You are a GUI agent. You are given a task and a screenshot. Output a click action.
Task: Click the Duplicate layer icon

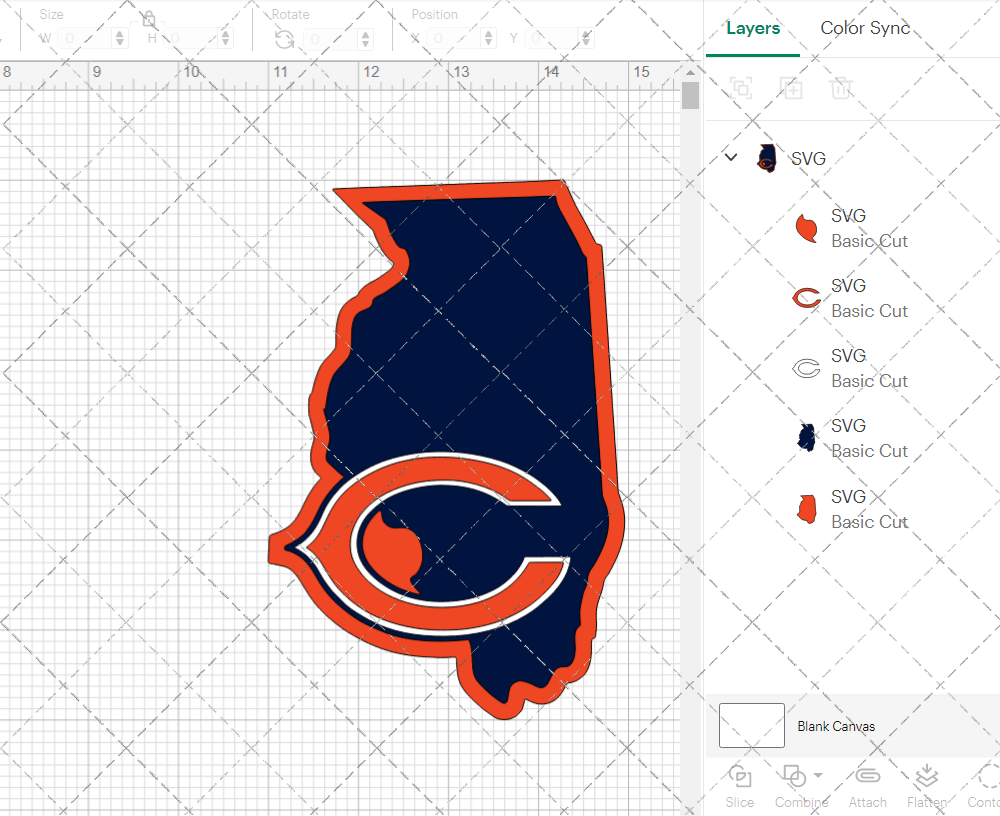click(791, 88)
